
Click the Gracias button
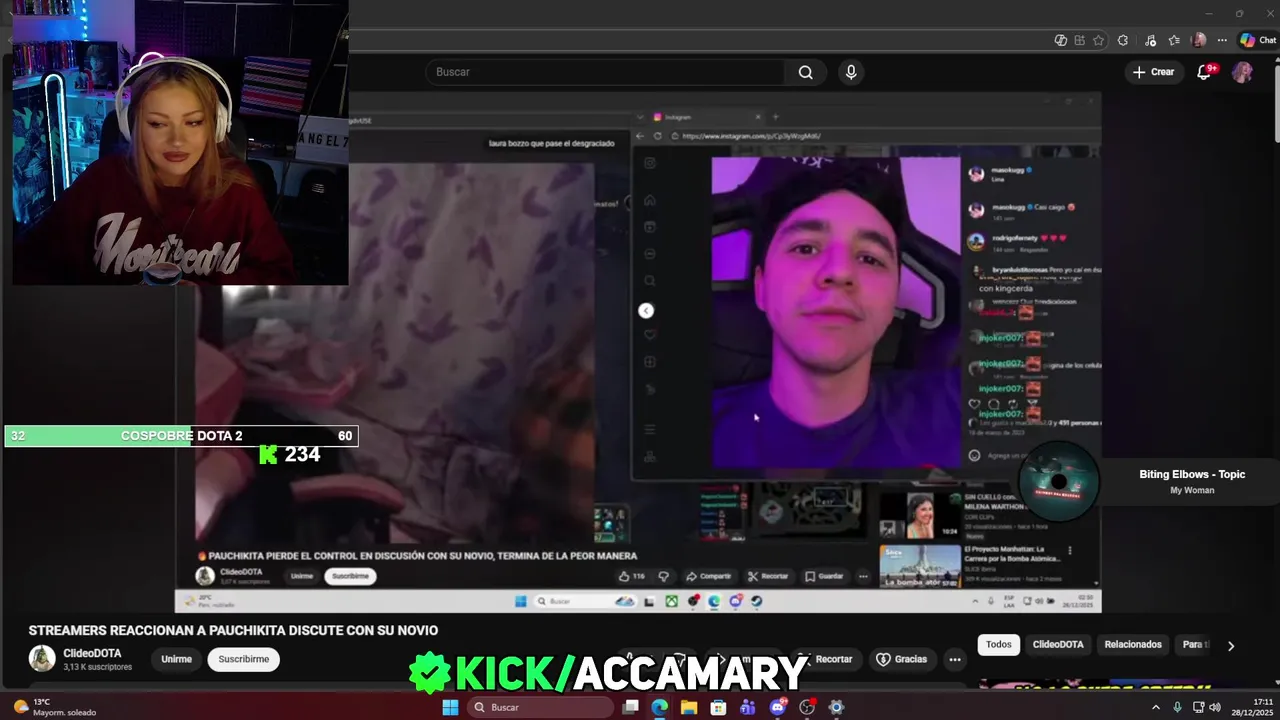(902, 659)
